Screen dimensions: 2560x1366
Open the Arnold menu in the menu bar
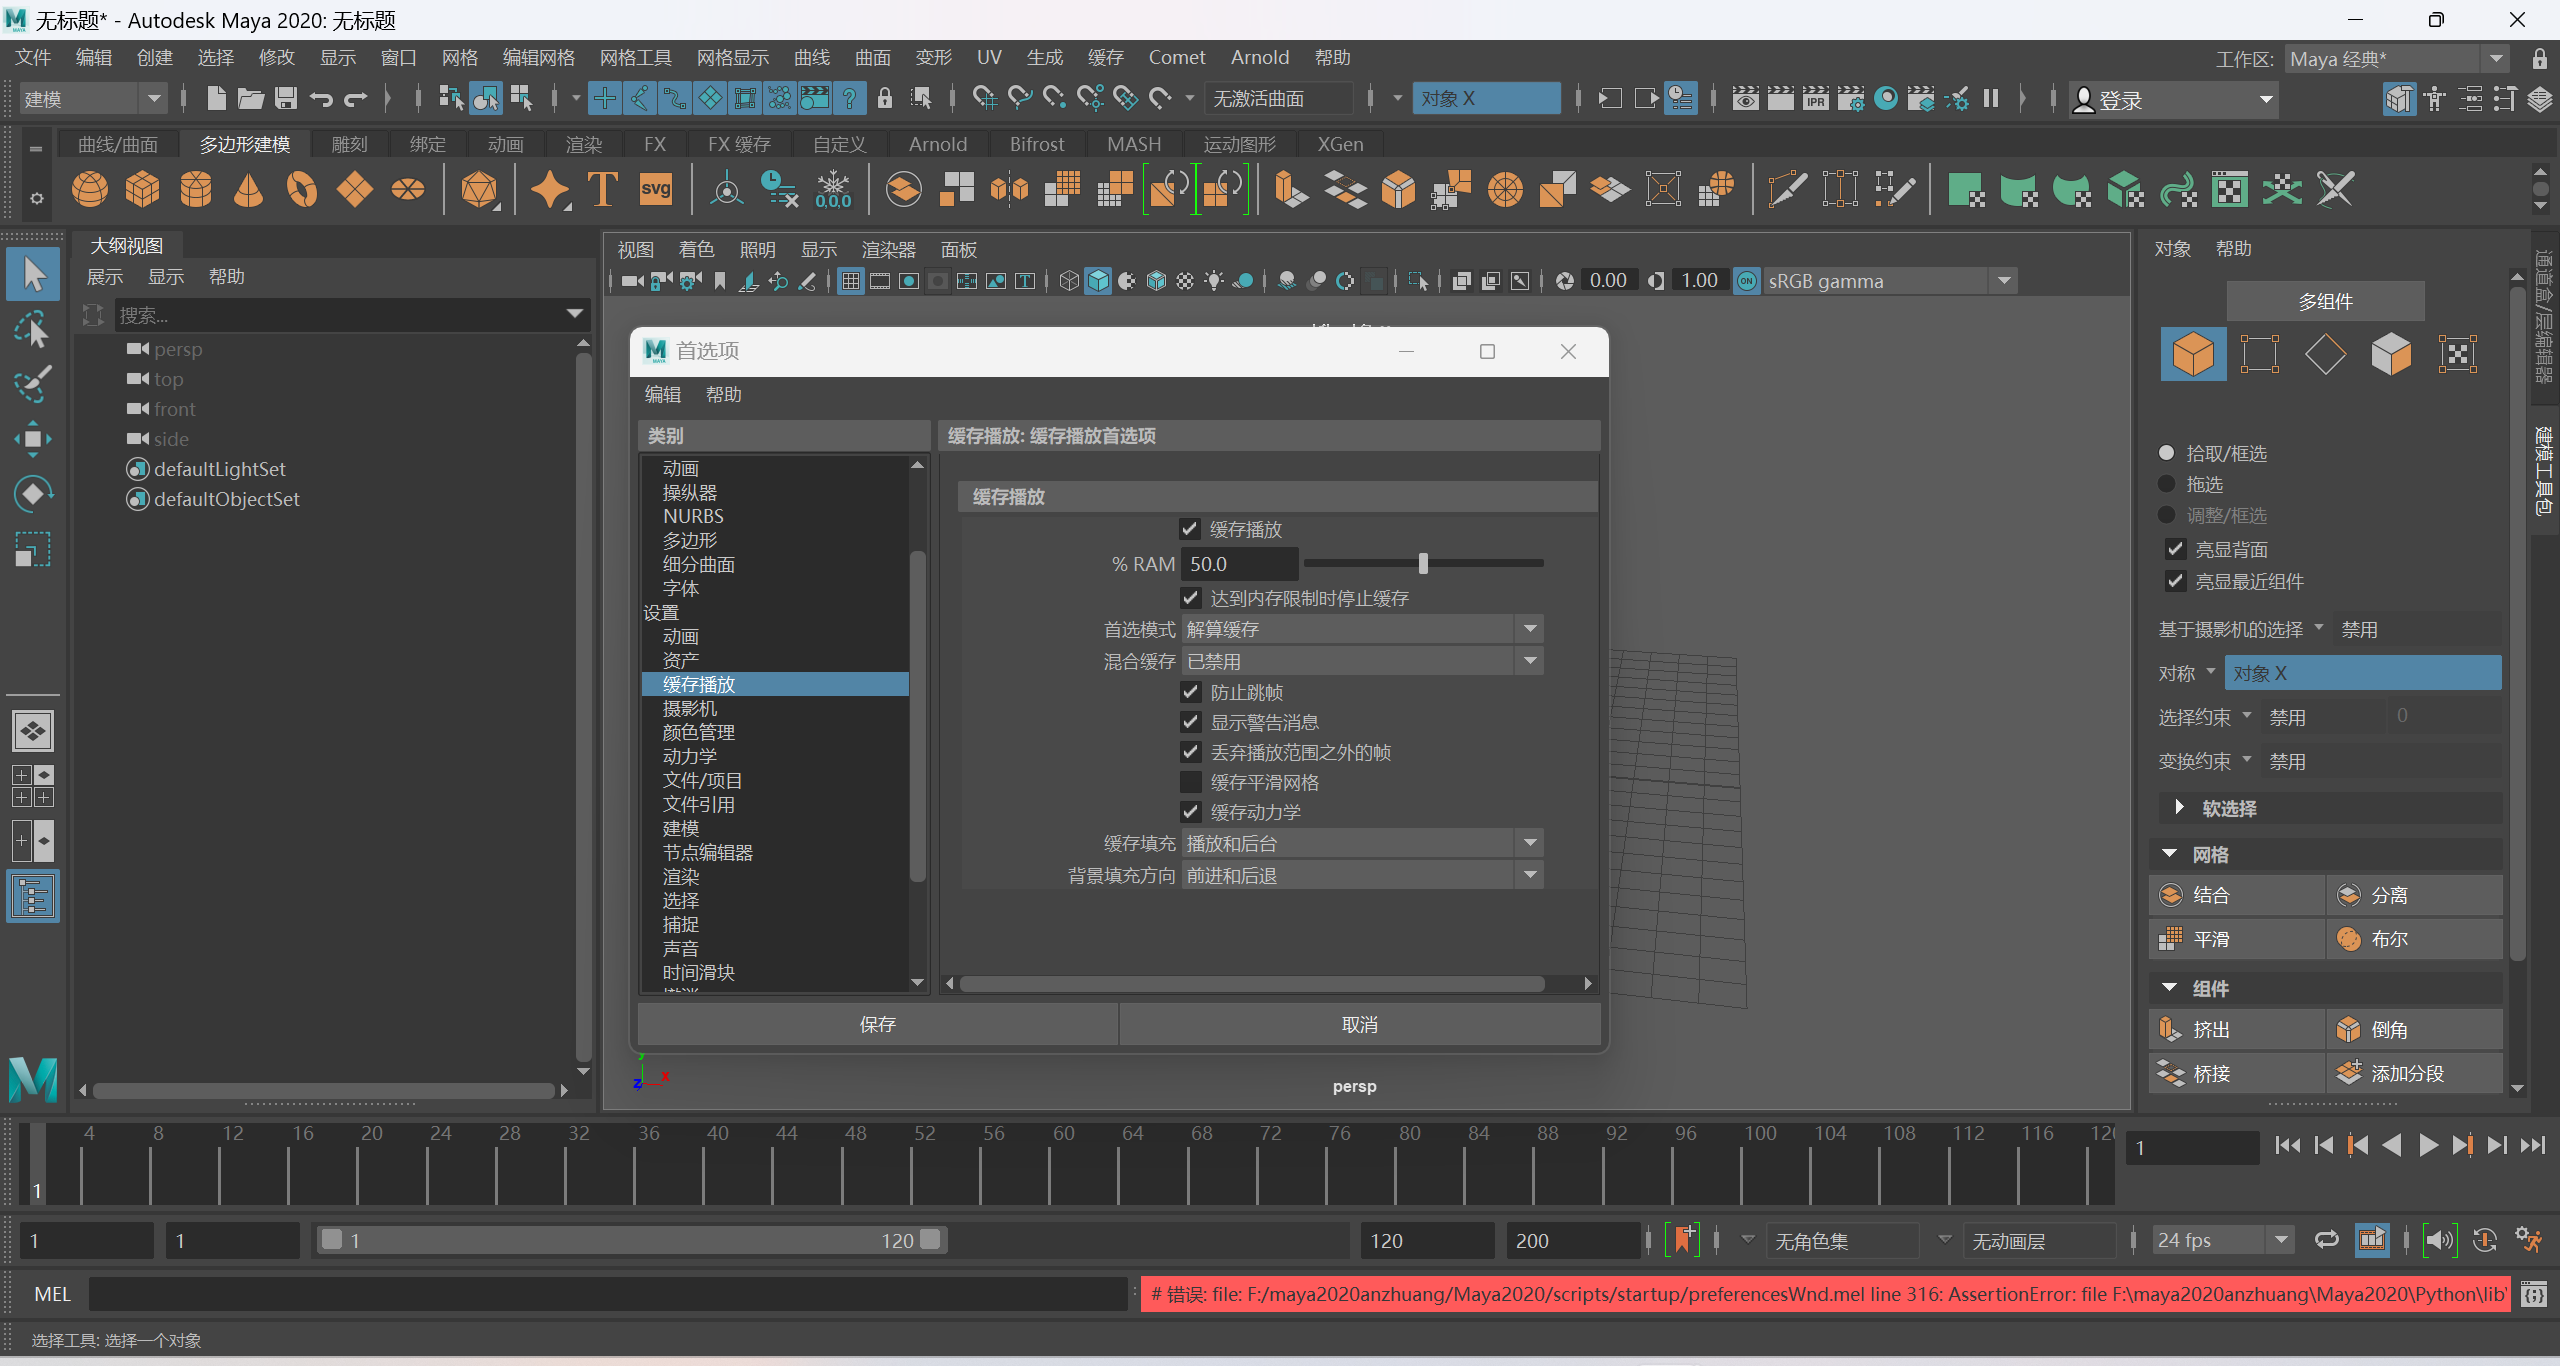tap(1260, 58)
